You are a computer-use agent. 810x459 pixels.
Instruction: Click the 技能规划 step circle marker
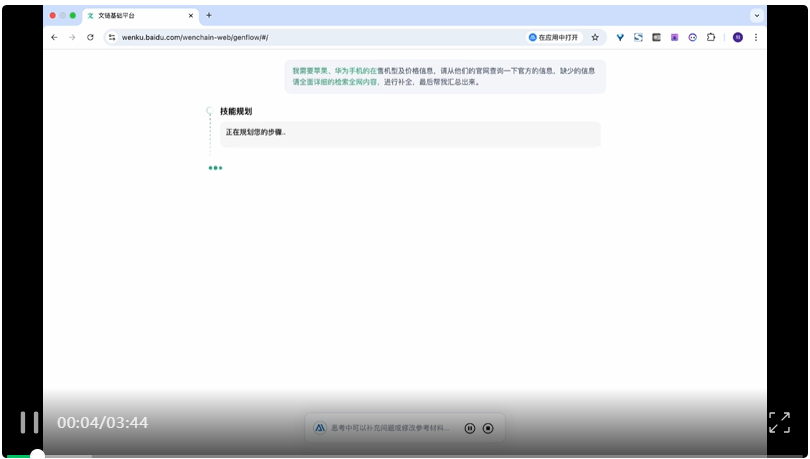(210, 110)
